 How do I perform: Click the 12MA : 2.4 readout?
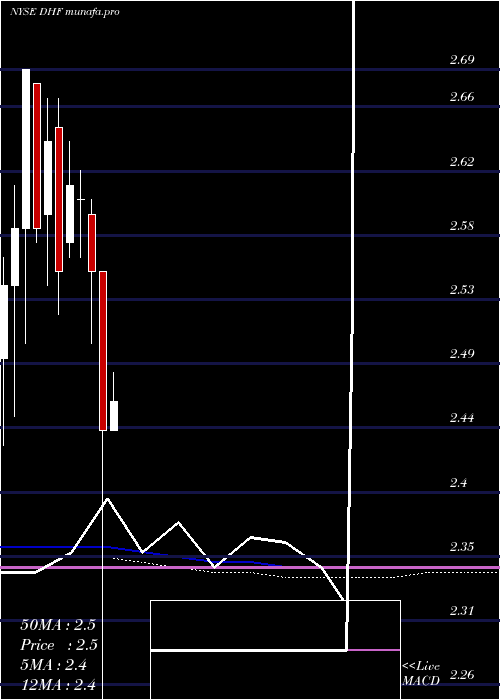pyautogui.click(x=58, y=685)
